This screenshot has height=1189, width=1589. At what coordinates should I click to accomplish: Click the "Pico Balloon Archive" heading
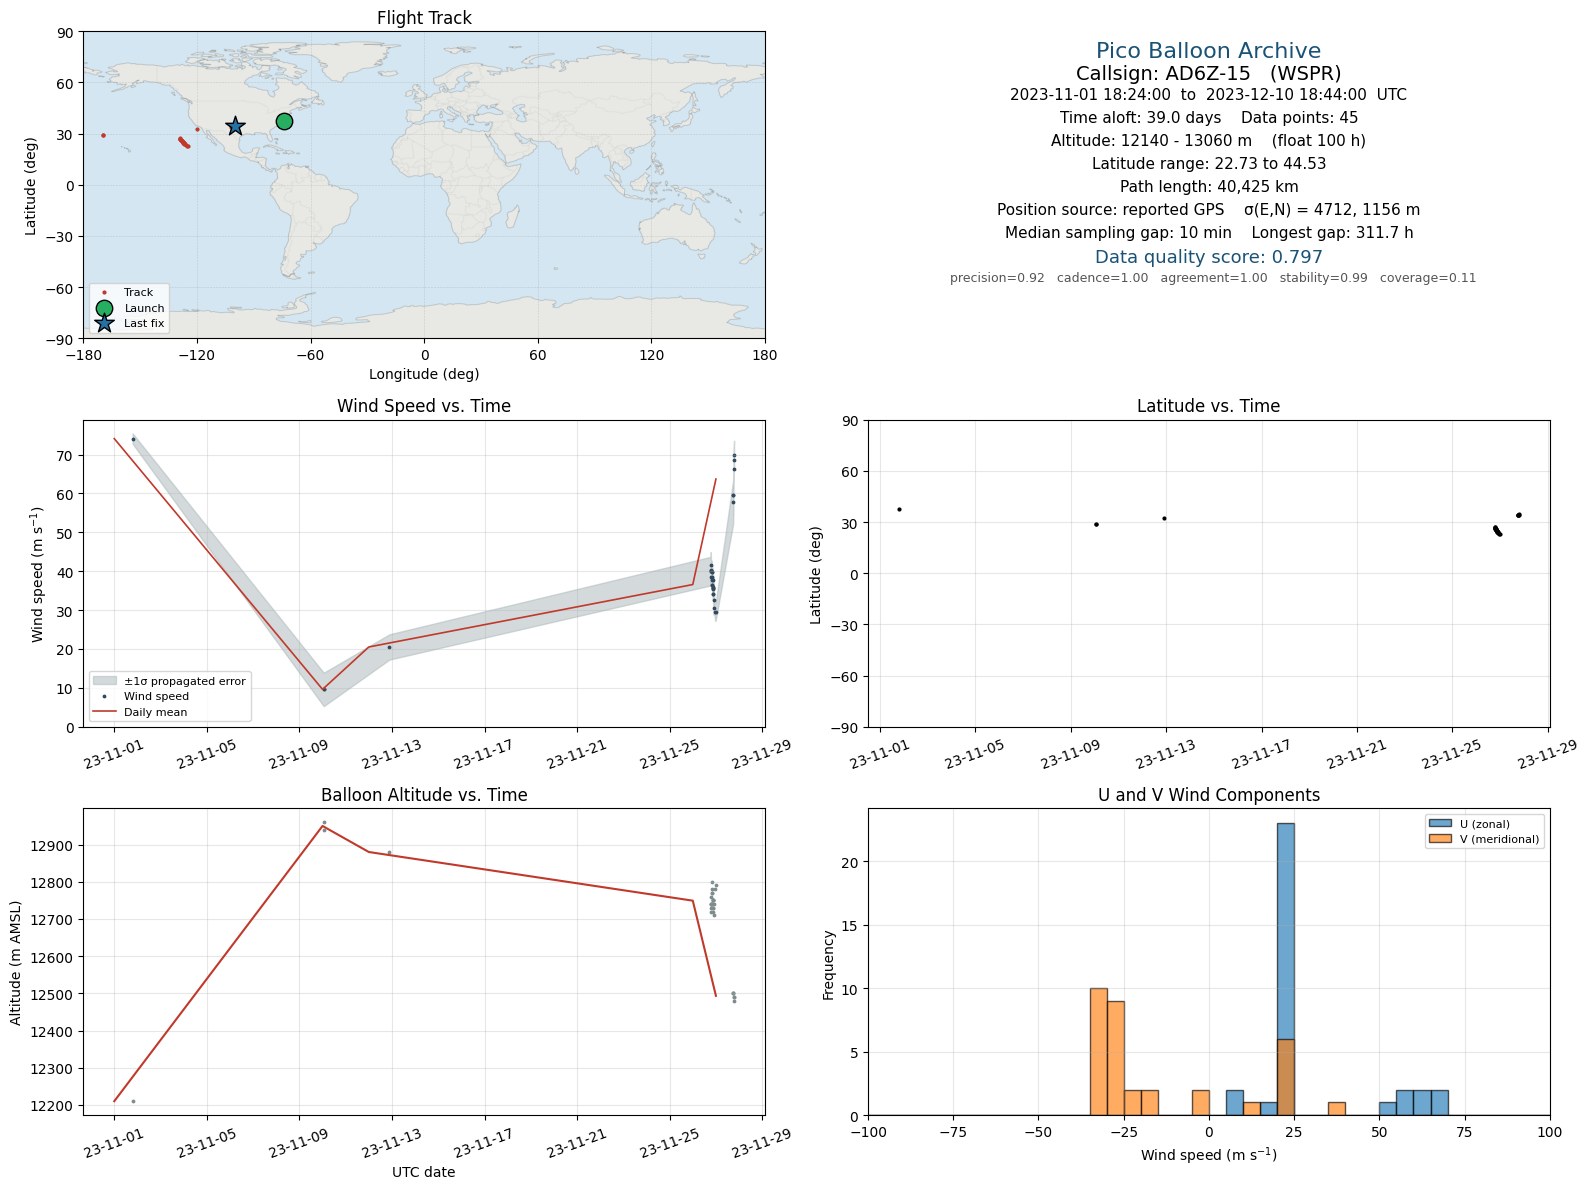[x=1208, y=51]
